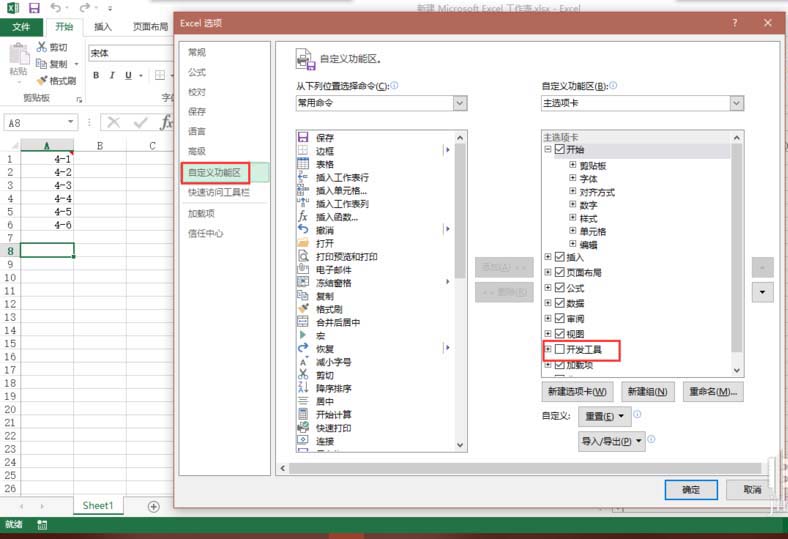Collapse the 开始 tab node in the tree

pos(548,149)
